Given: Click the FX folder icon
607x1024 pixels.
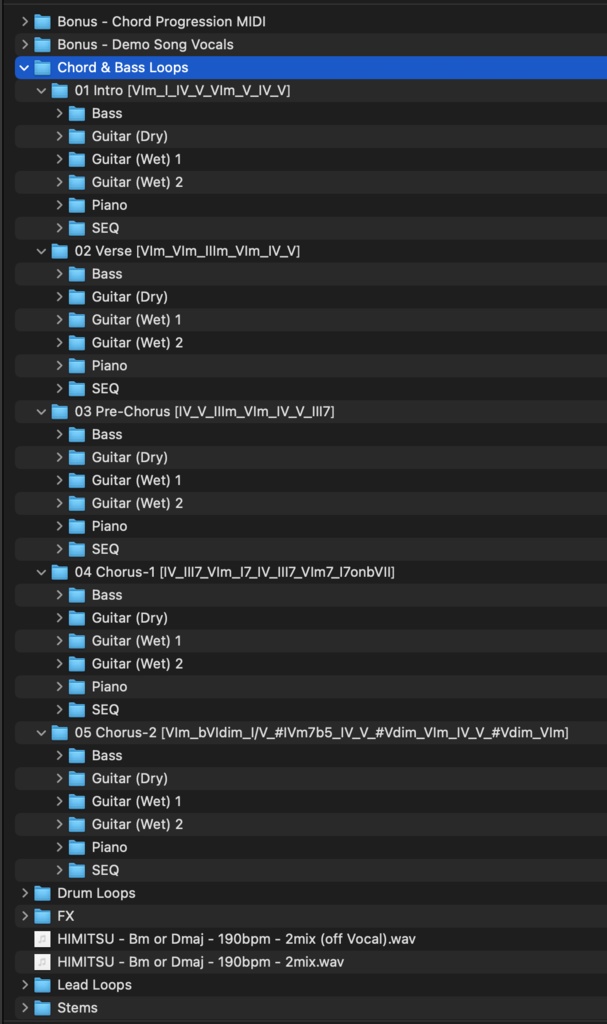Looking at the screenshot, I should pos(42,916).
